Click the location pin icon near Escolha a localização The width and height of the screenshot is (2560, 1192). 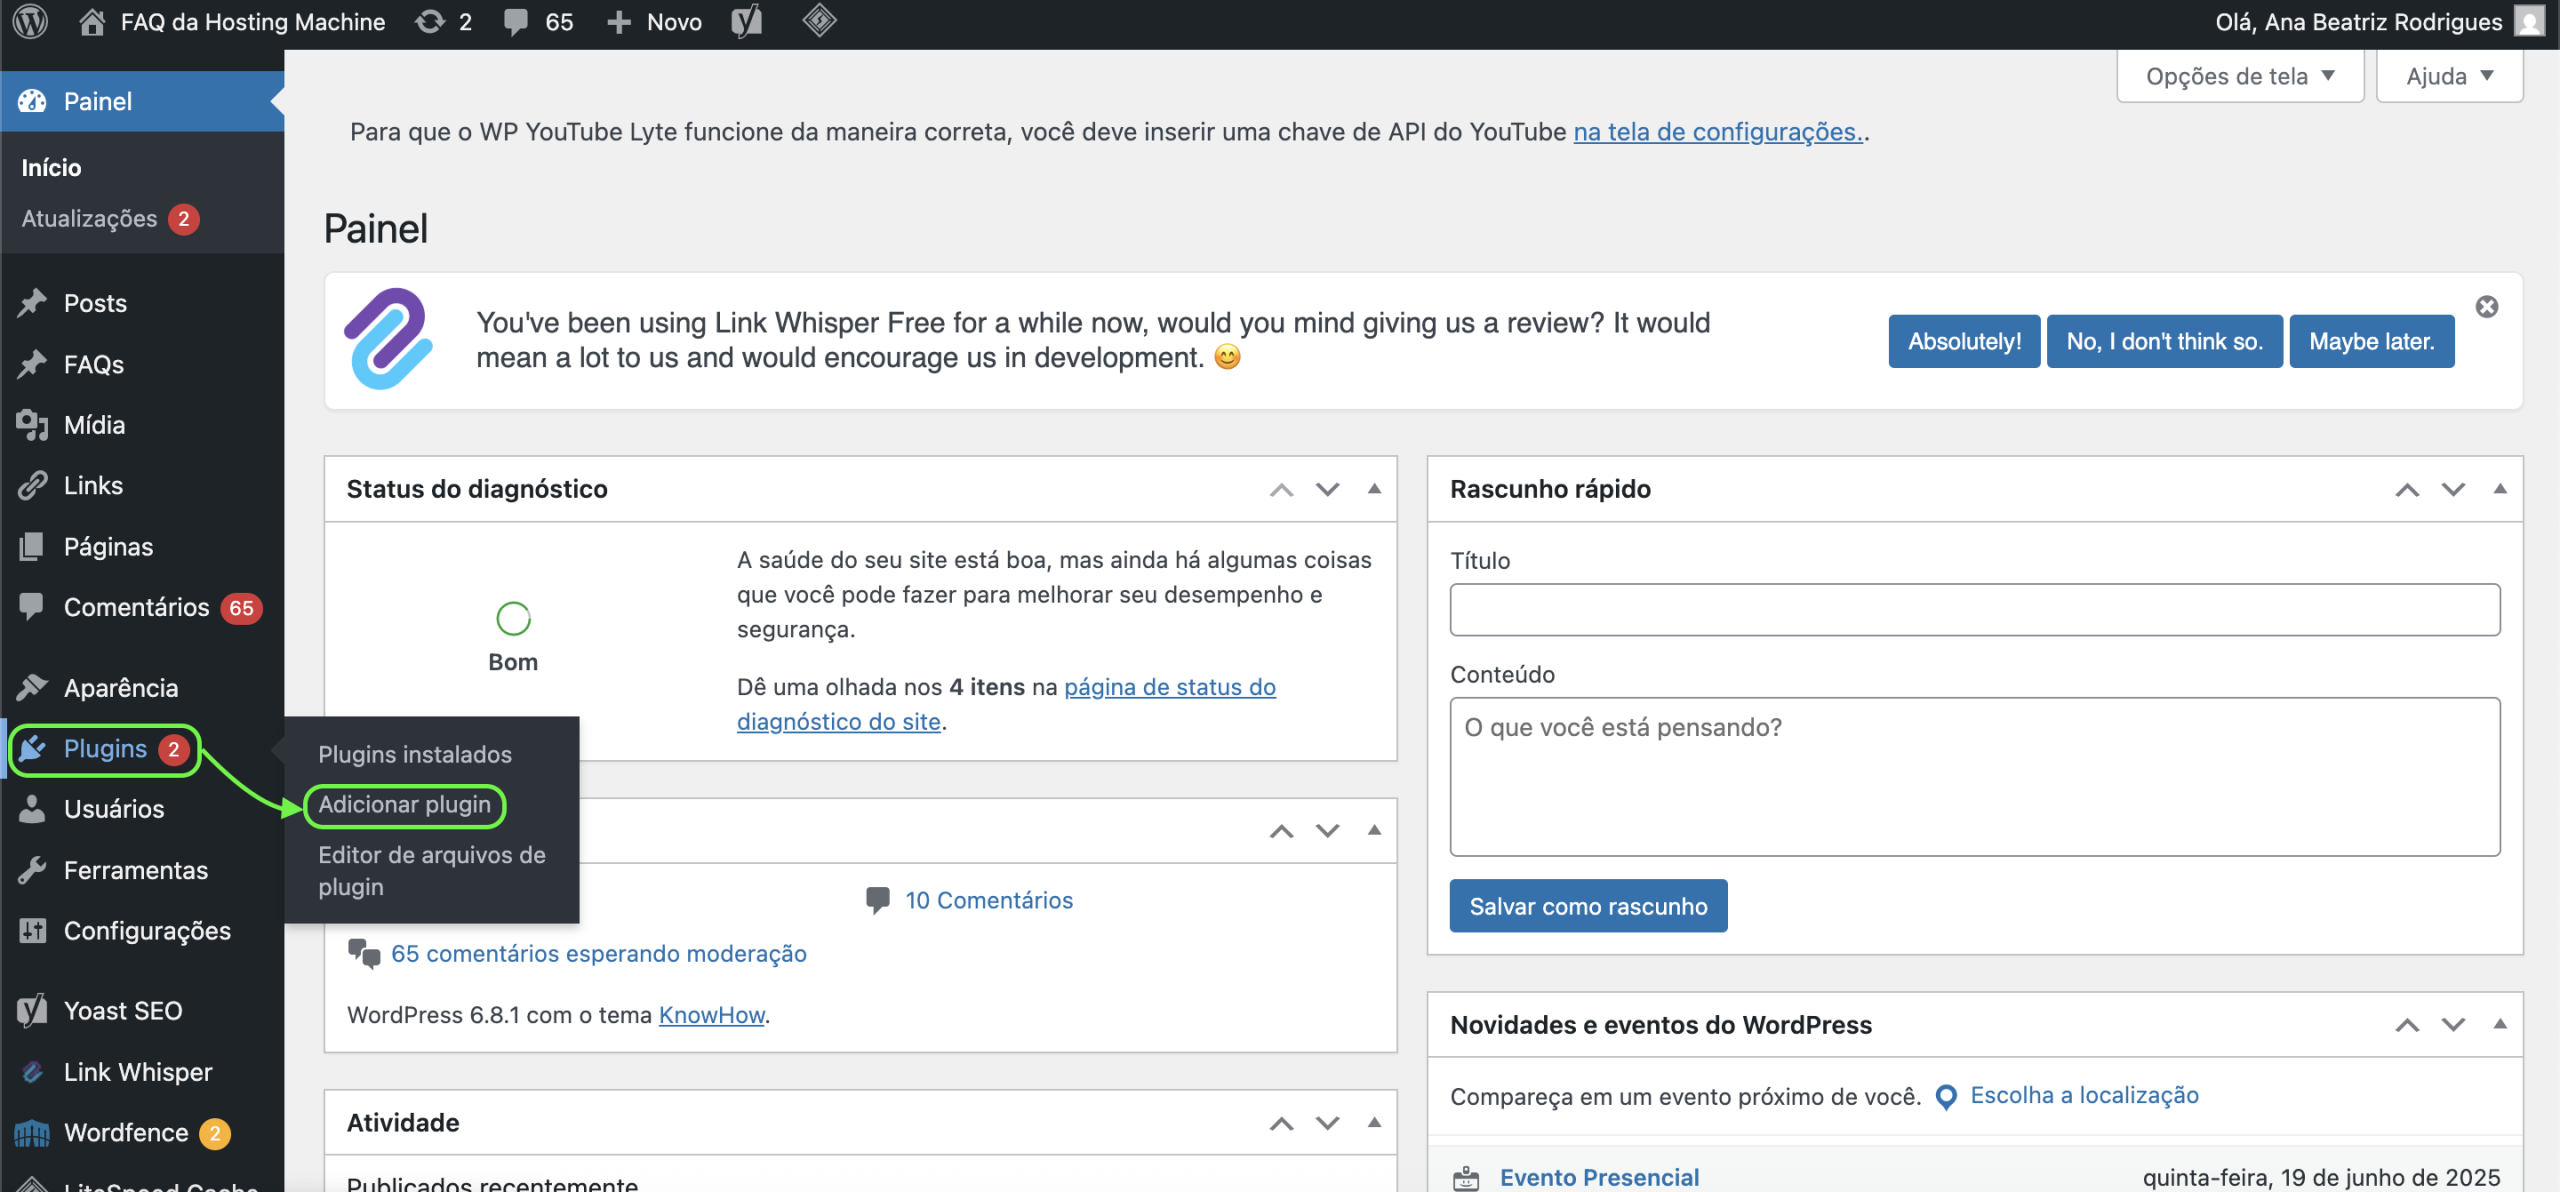pos(1946,1097)
